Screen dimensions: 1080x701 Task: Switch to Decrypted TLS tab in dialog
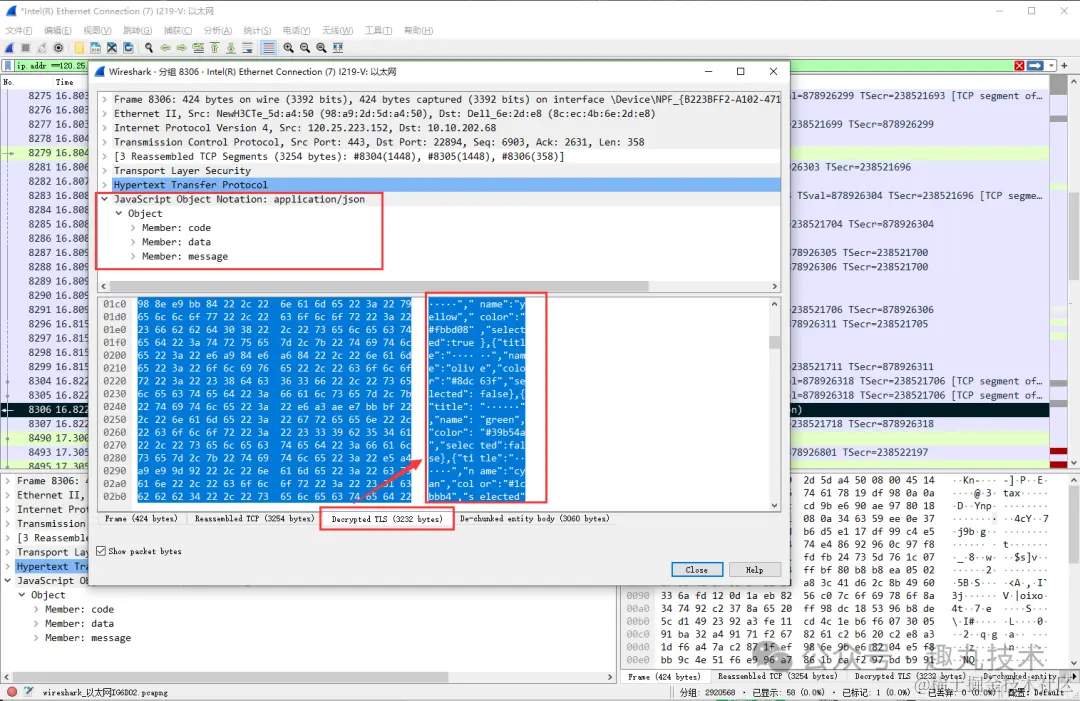click(387, 519)
